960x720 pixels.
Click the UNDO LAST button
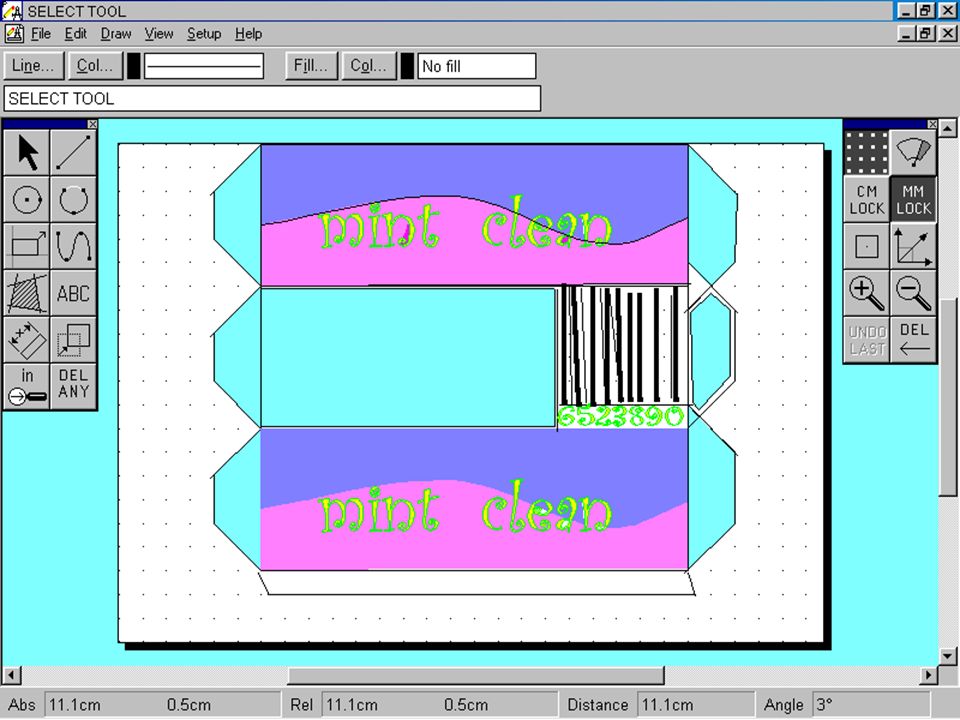pyautogui.click(x=866, y=339)
